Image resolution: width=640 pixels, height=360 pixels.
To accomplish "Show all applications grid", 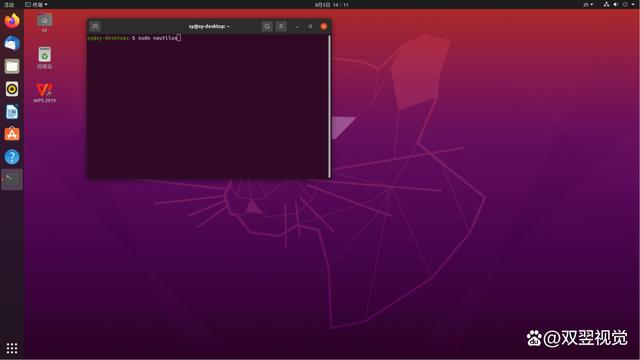I will pos(12,348).
